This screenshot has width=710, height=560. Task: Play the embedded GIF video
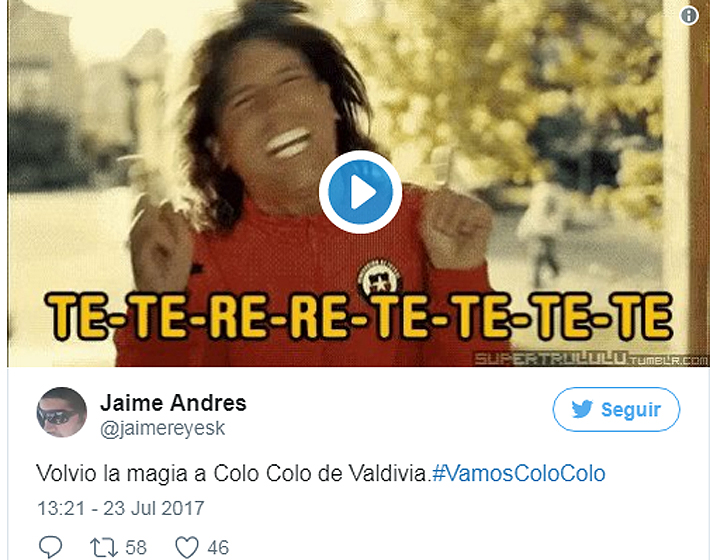(360, 192)
